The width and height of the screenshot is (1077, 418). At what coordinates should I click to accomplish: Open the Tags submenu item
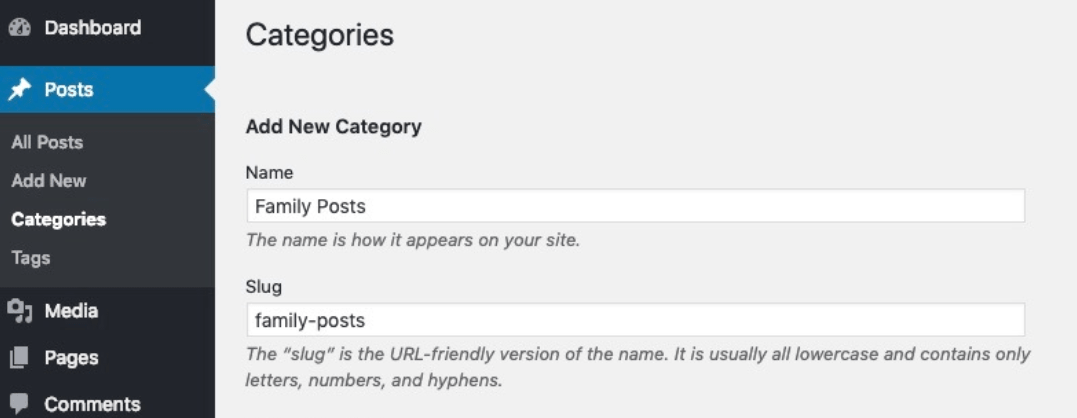click(31, 258)
